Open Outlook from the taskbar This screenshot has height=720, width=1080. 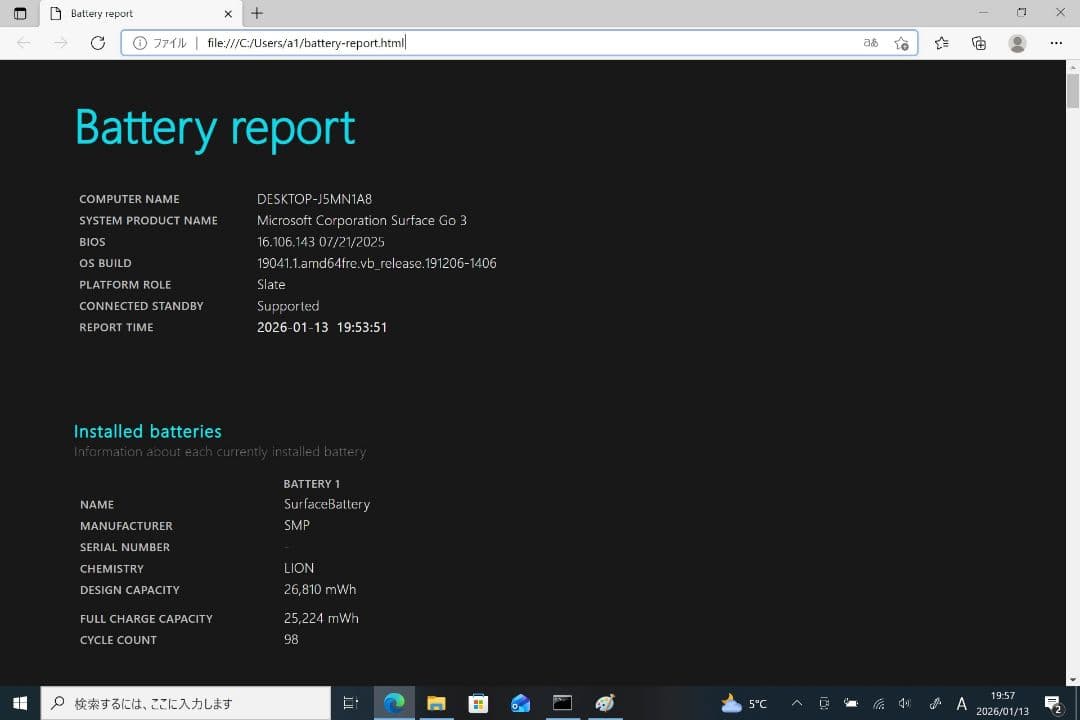click(520, 703)
